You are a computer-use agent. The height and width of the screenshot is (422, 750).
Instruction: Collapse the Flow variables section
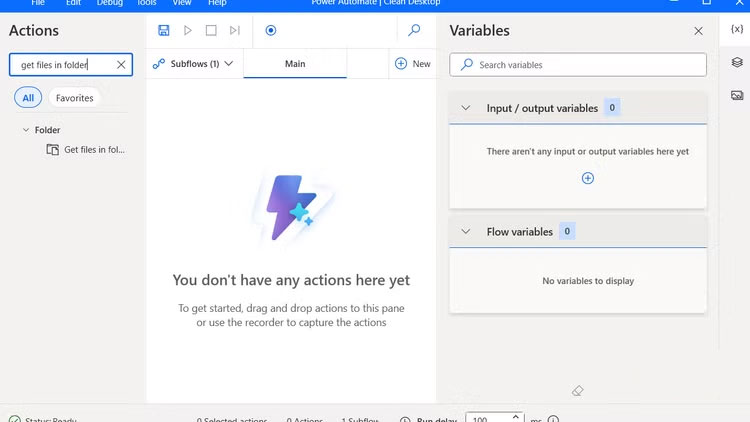(x=465, y=232)
